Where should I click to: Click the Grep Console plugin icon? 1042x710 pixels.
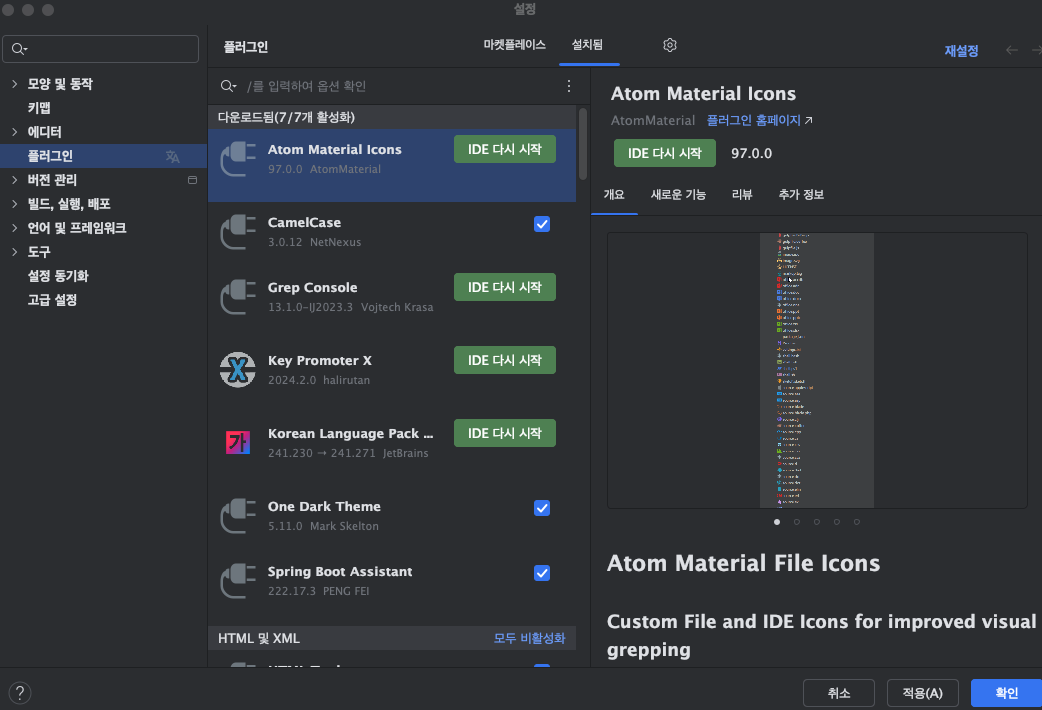point(238,297)
